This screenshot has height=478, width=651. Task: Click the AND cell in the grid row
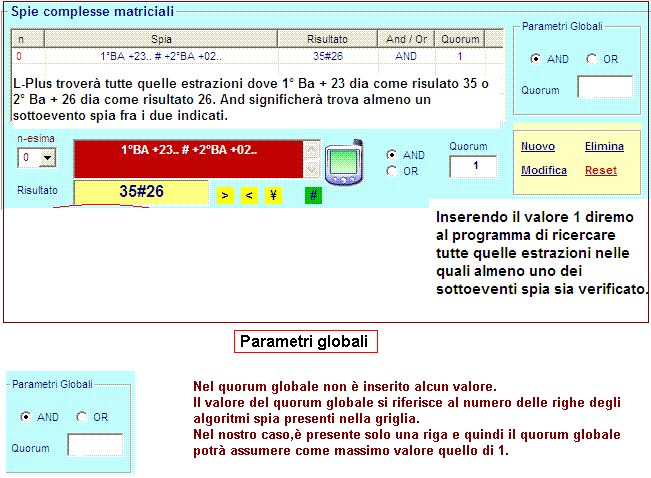[406, 56]
